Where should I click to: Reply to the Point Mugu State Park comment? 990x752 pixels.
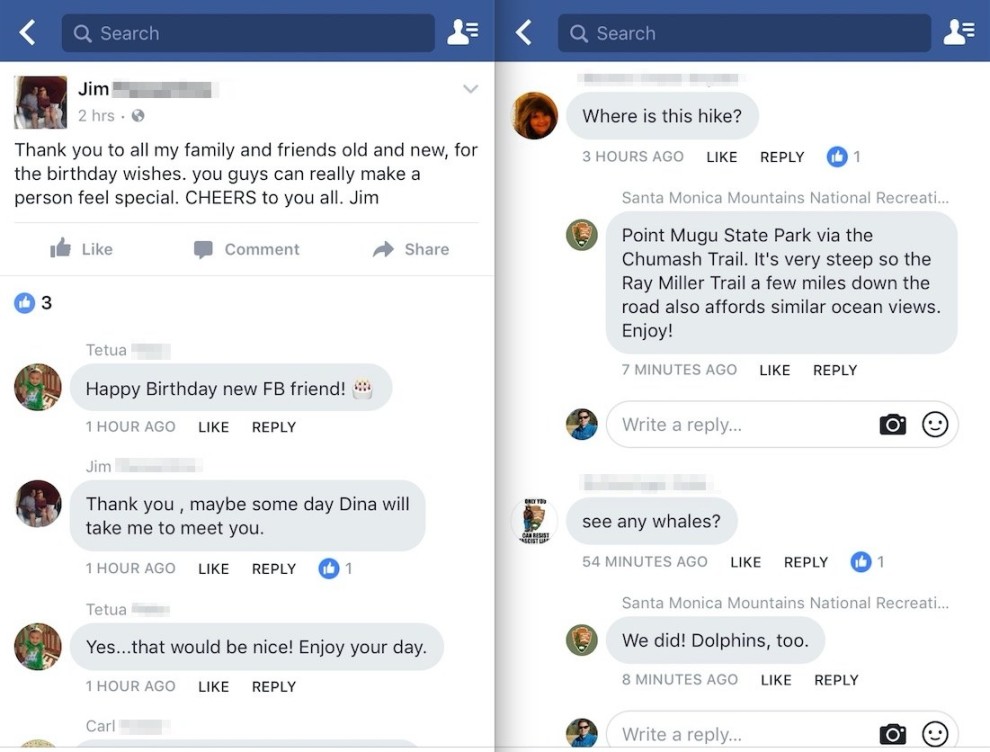tap(834, 370)
